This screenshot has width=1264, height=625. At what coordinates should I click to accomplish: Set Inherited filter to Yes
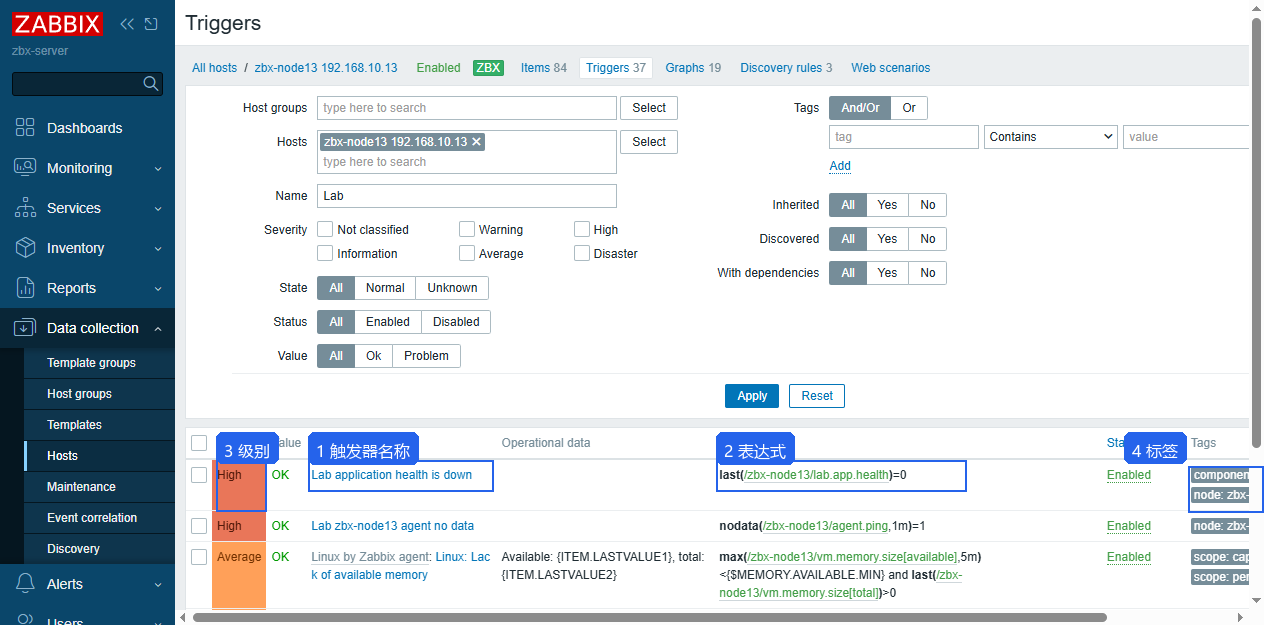887,205
